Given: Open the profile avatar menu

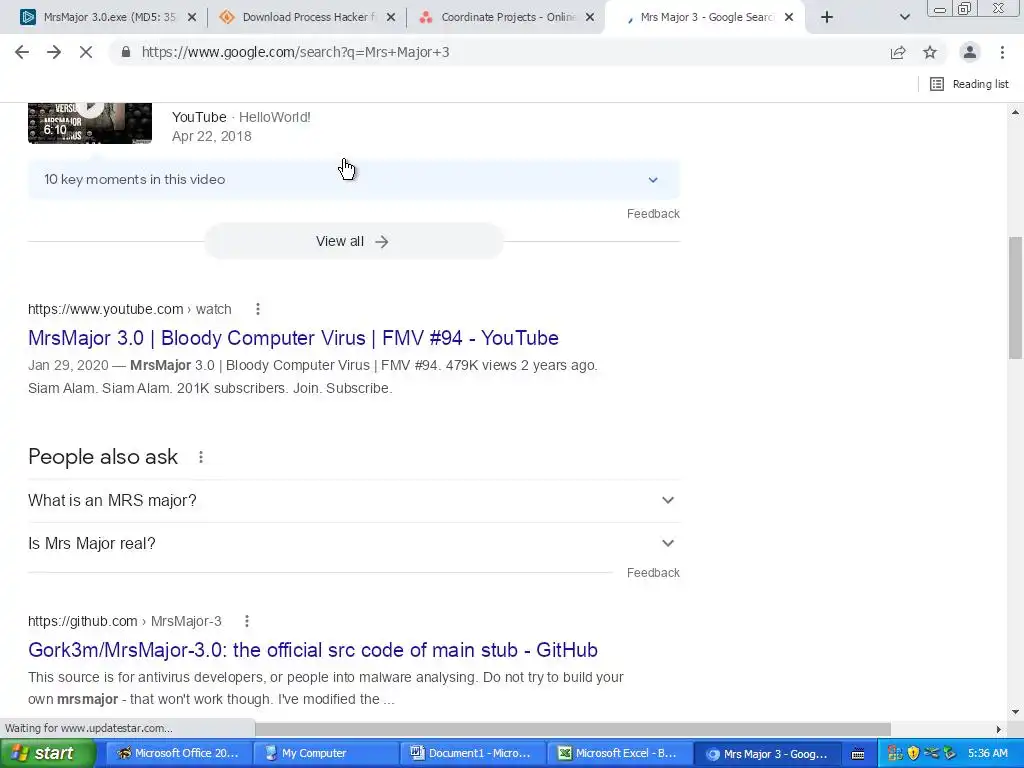Looking at the screenshot, I should (x=970, y=52).
